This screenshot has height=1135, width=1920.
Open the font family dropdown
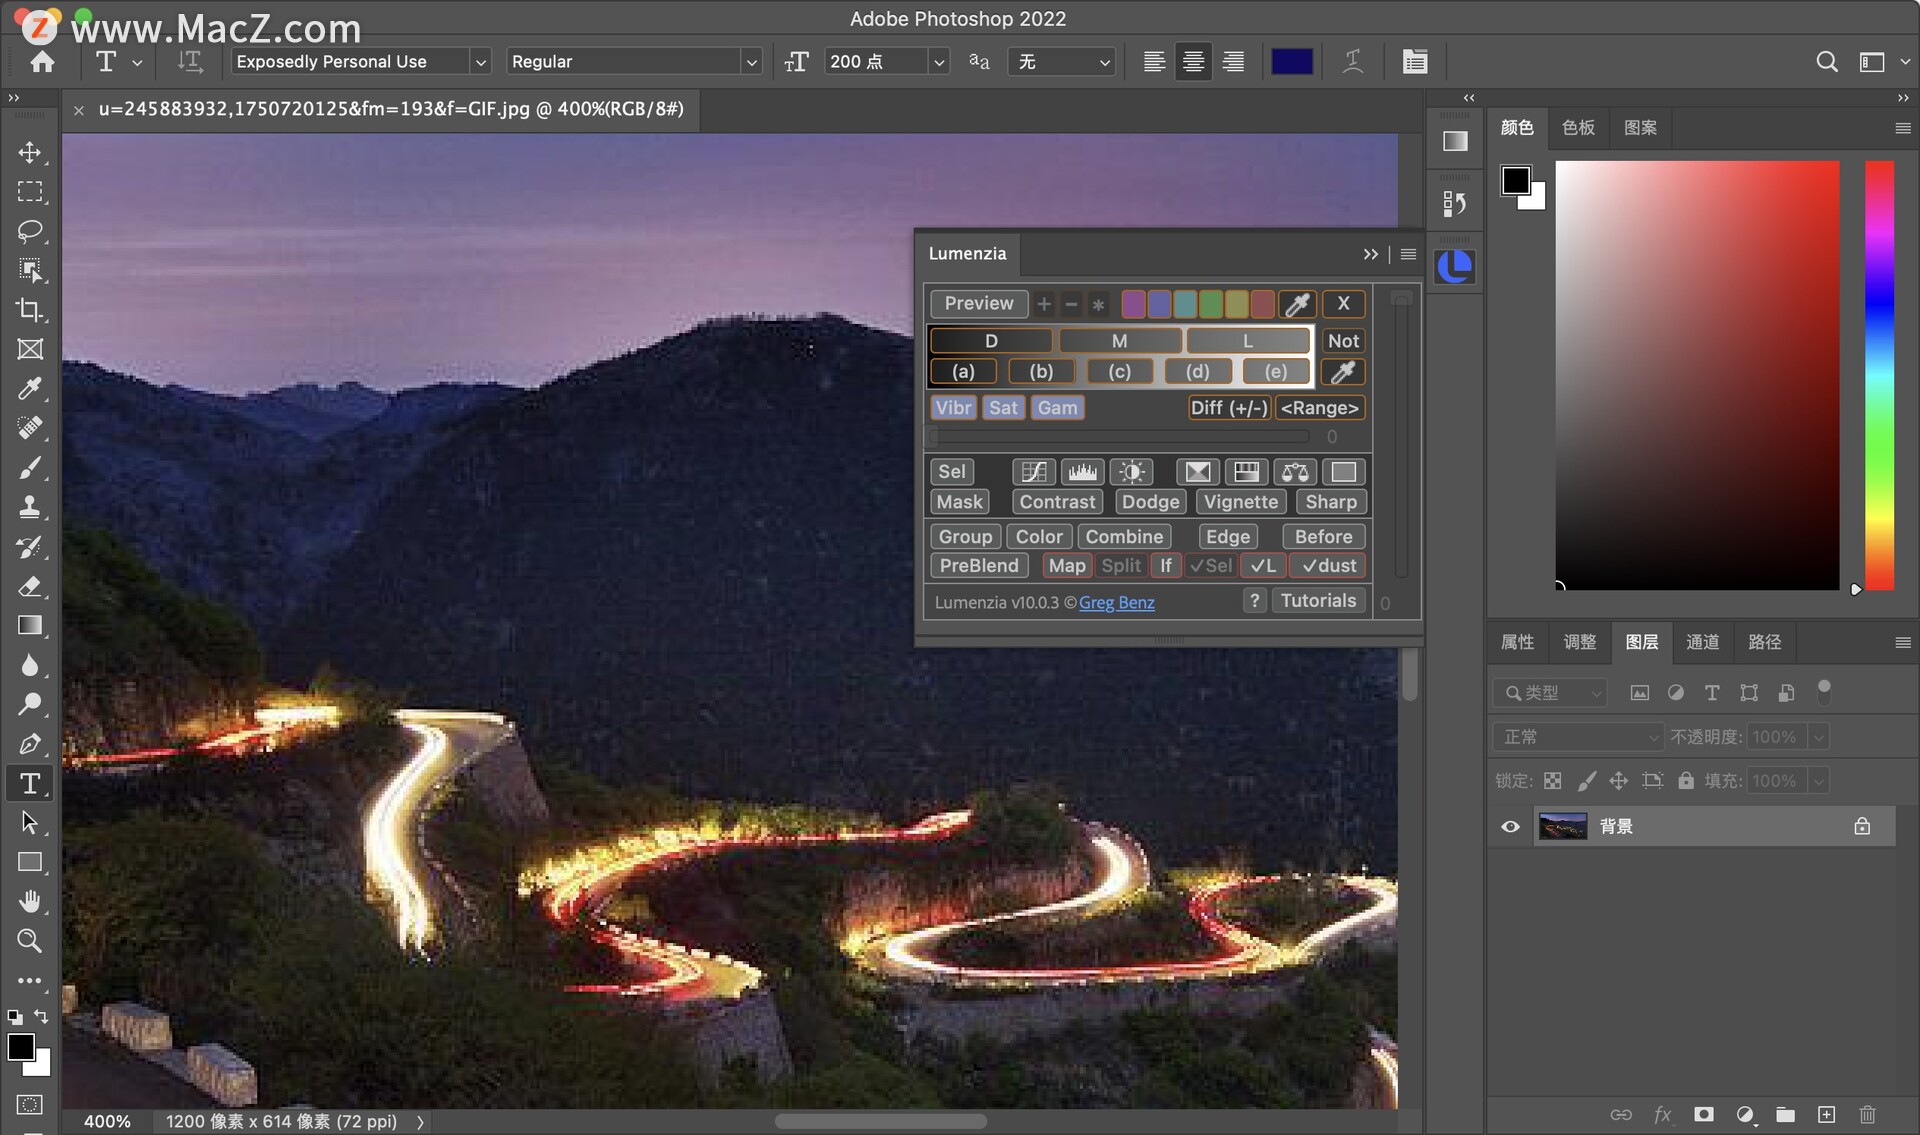(480, 62)
